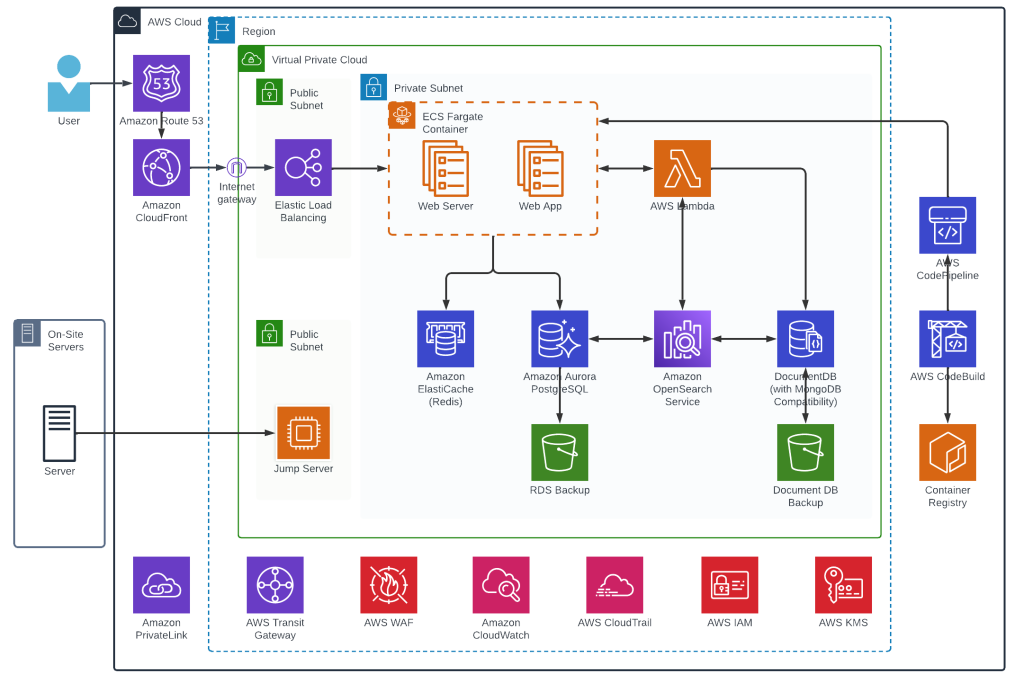Click the Elastic Load Balancing icon
This screenshot has width=1024, height=683.
pos(303,168)
